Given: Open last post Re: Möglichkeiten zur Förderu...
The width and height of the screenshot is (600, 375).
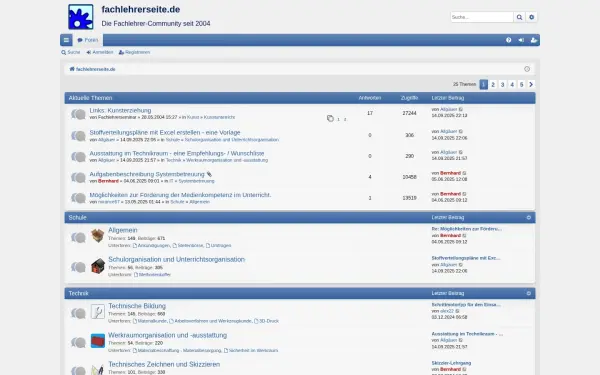Looking at the screenshot, I should 467,229.
